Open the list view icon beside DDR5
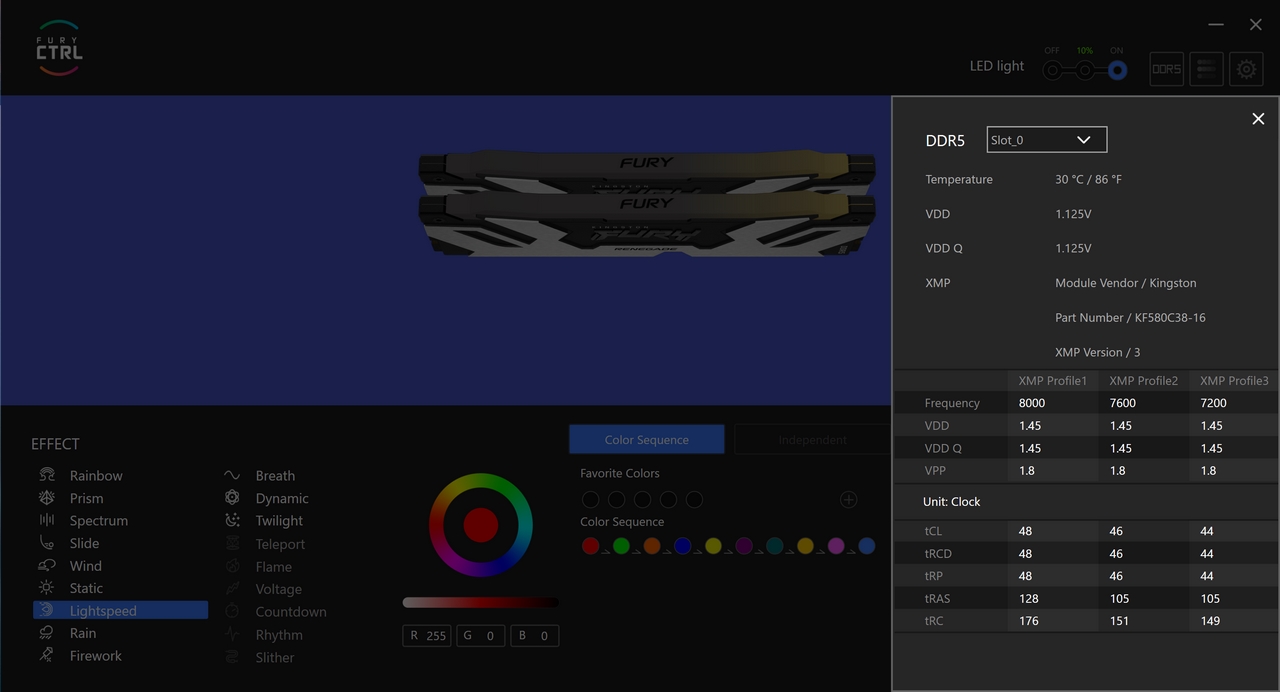The height and width of the screenshot is (692, 1280). coord(1207,69)
